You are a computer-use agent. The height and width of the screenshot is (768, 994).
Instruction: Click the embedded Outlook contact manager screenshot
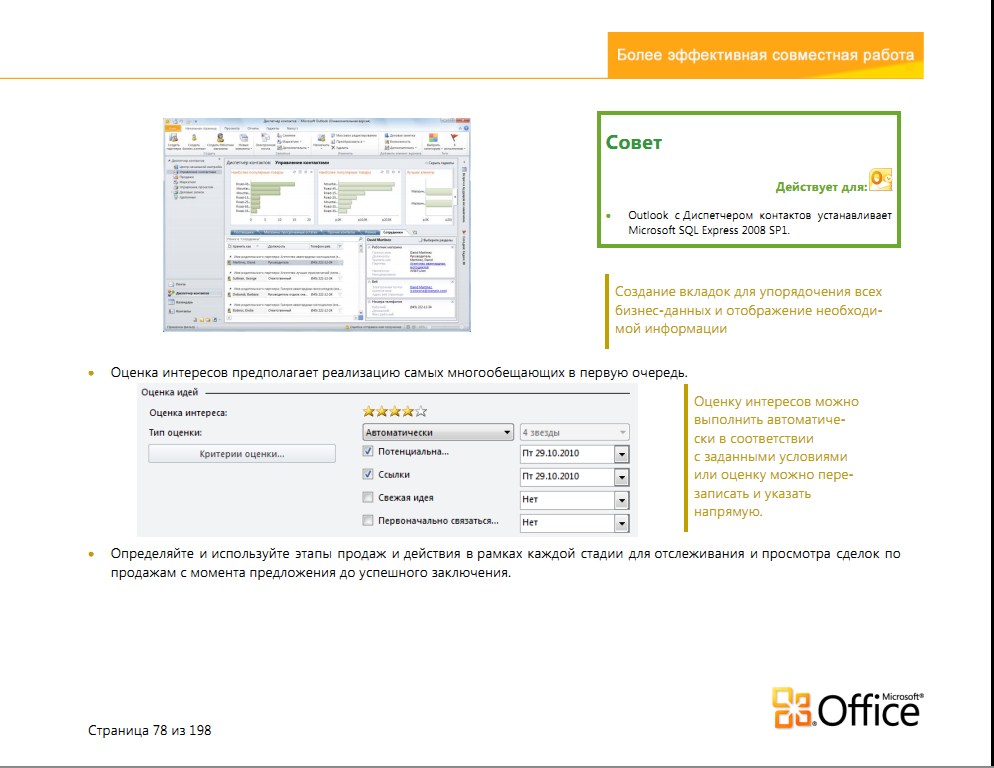pyautogui.click(x=317, y=225)
